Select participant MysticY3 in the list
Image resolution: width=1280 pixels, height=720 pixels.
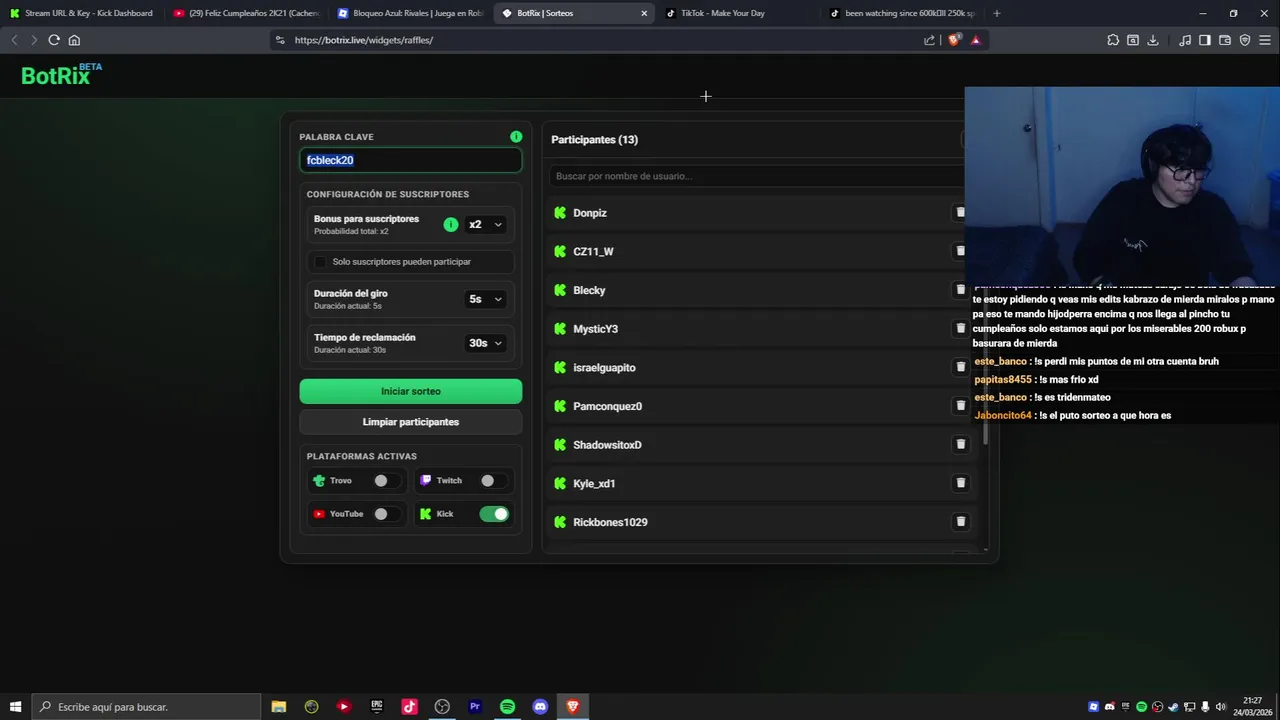pos(595,329)
